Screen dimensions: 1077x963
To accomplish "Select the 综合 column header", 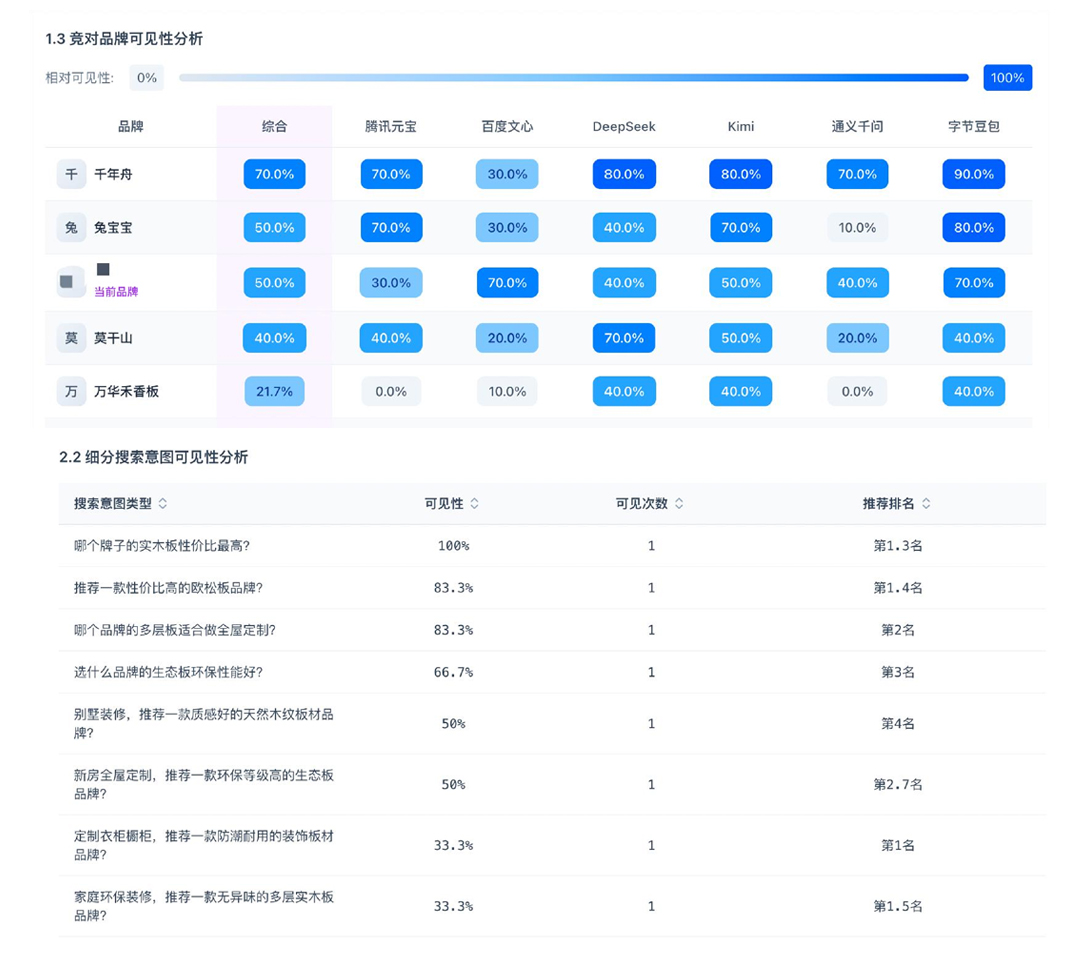I will pos(274,126).
